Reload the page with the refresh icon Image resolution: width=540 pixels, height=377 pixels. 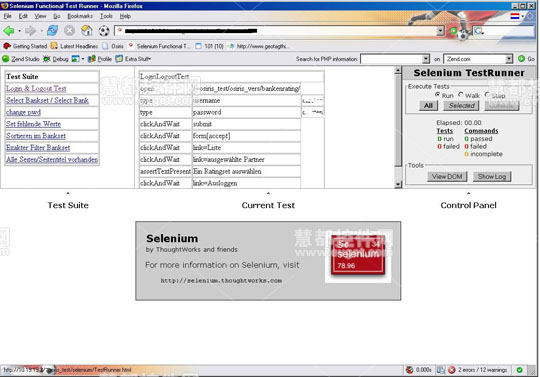point(52,31)
